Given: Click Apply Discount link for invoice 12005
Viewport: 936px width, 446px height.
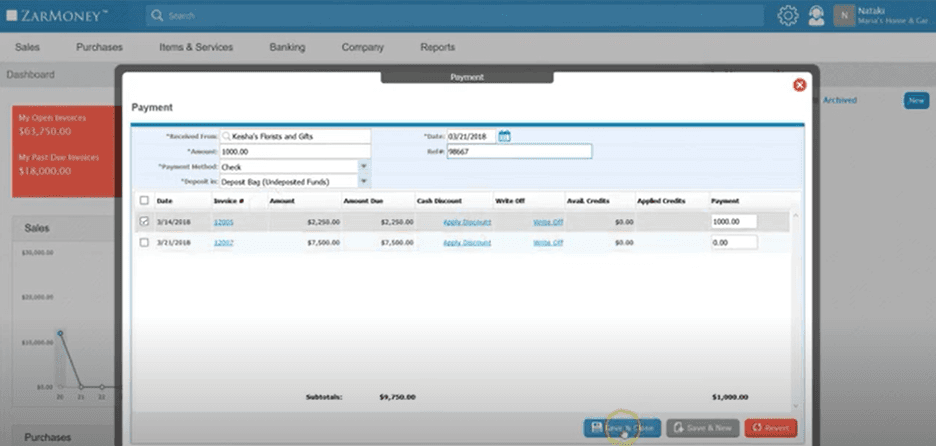Looking at the screenshot, I should 467,221.
